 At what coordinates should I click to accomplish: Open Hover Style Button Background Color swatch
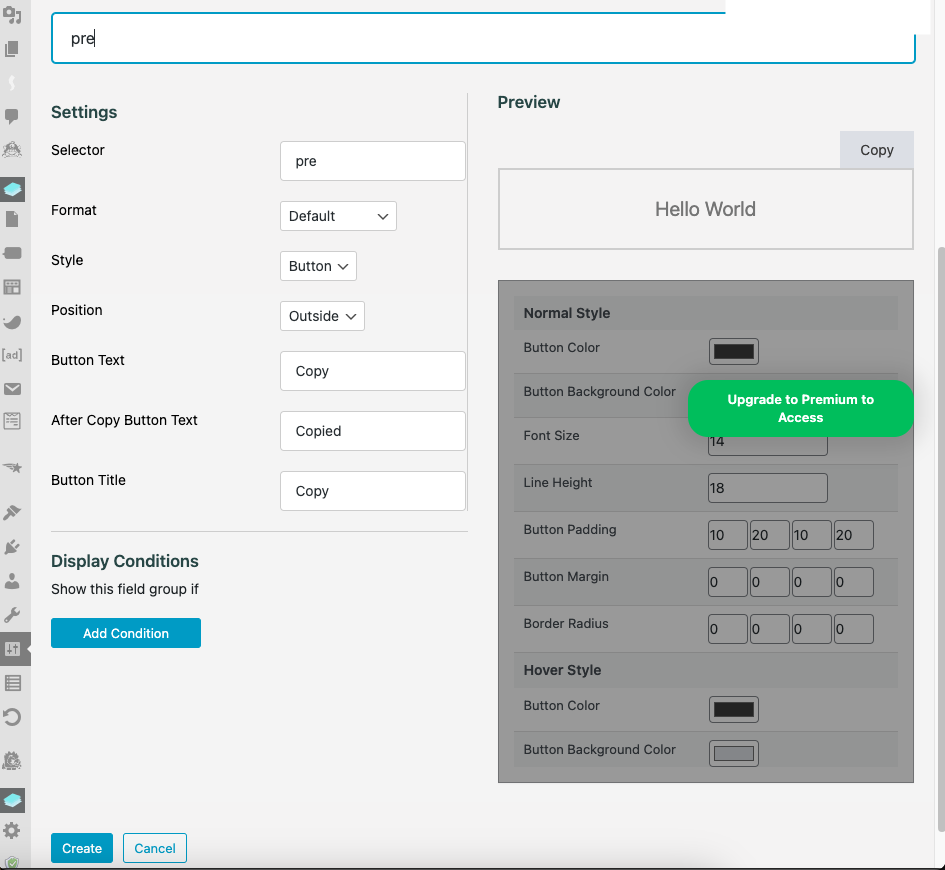click(x=733, y=753)
